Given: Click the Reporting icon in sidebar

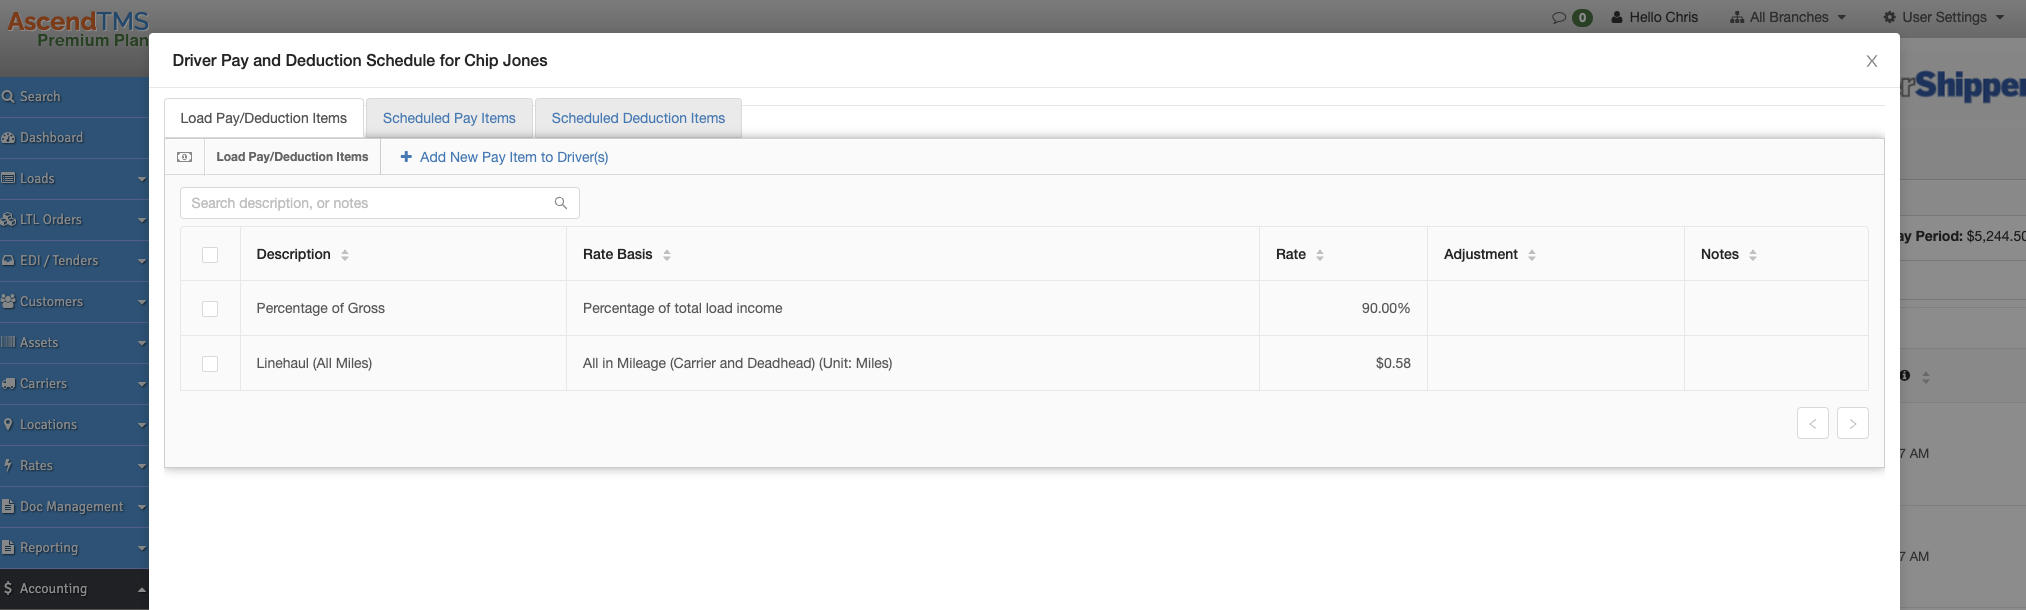Looking at the screenshot, I should click(x=8, y=548).
